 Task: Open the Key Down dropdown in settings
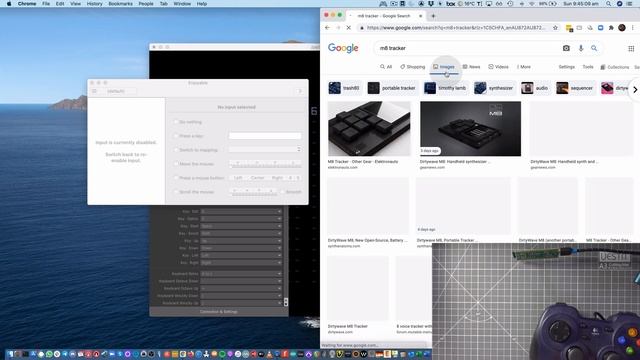click(x=241, y=248)
